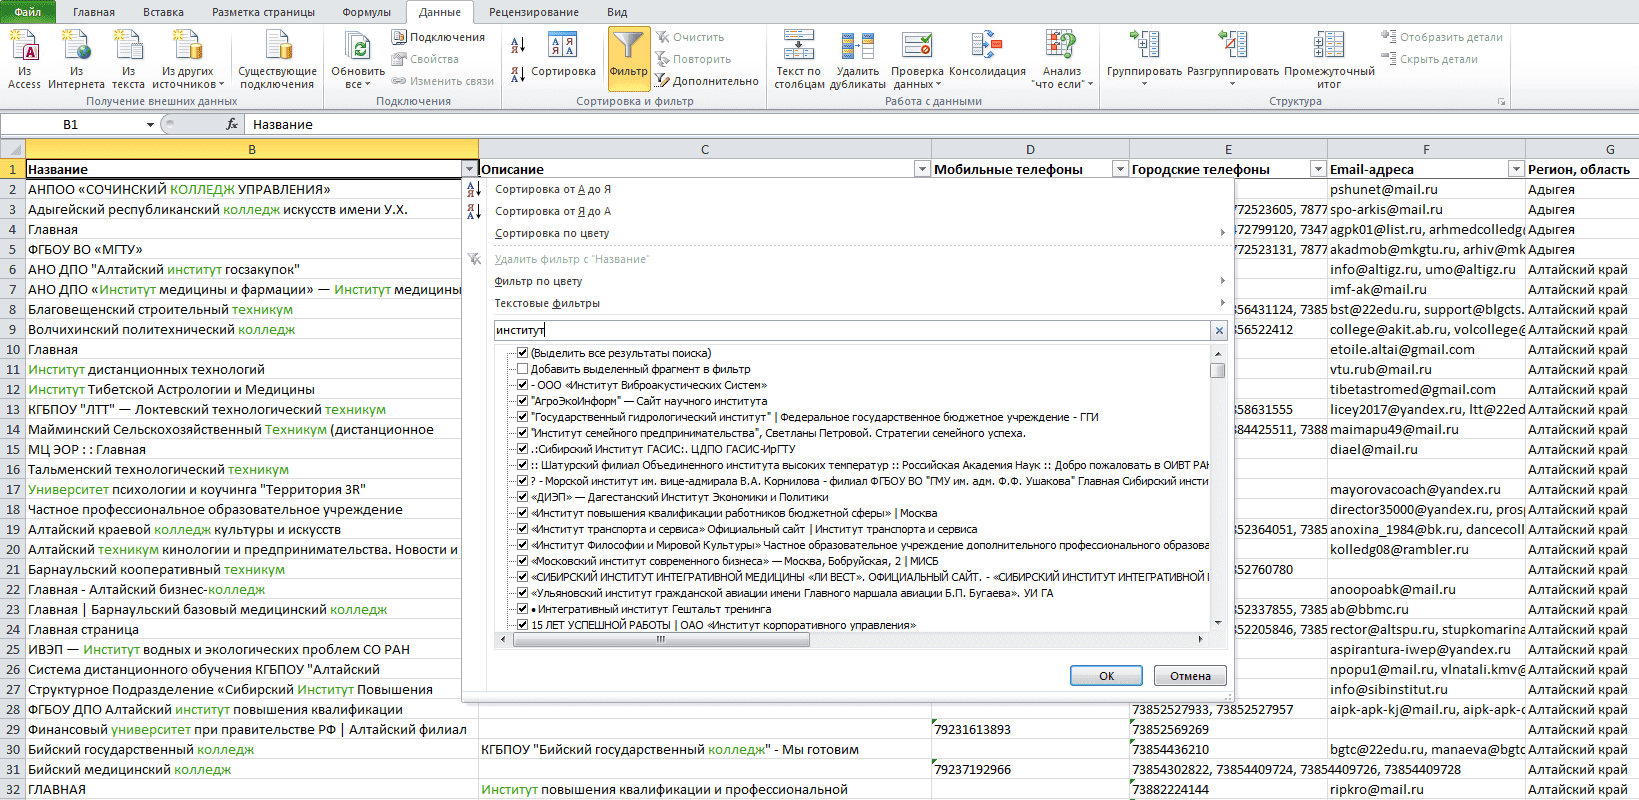Click Advanced filter (Дополнительно)
1639x800 pixels.
tap(707, 81)
